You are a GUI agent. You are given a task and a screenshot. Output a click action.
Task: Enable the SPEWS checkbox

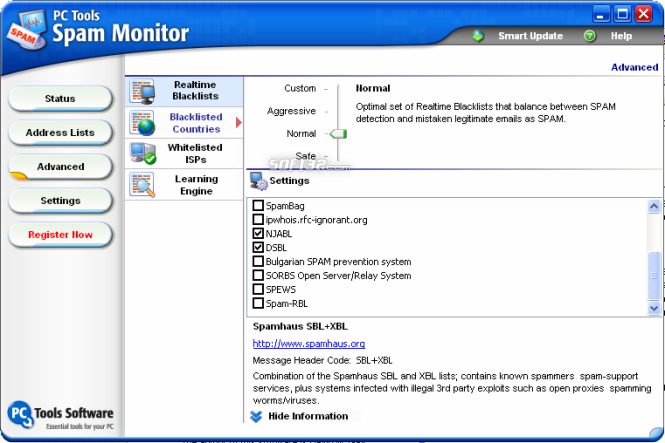coord(258,290)
